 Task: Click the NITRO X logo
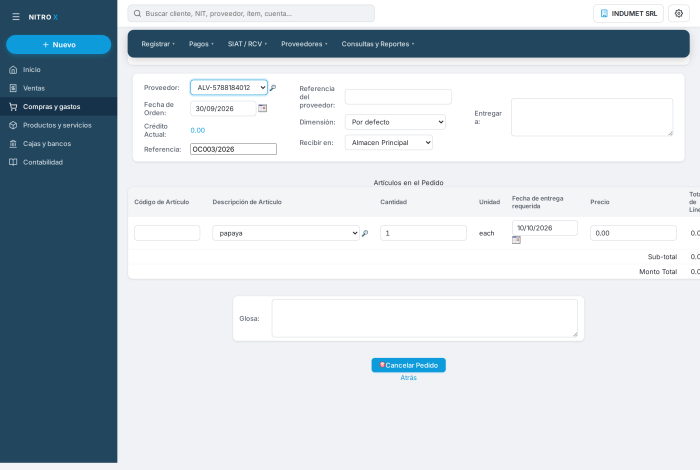43,17
